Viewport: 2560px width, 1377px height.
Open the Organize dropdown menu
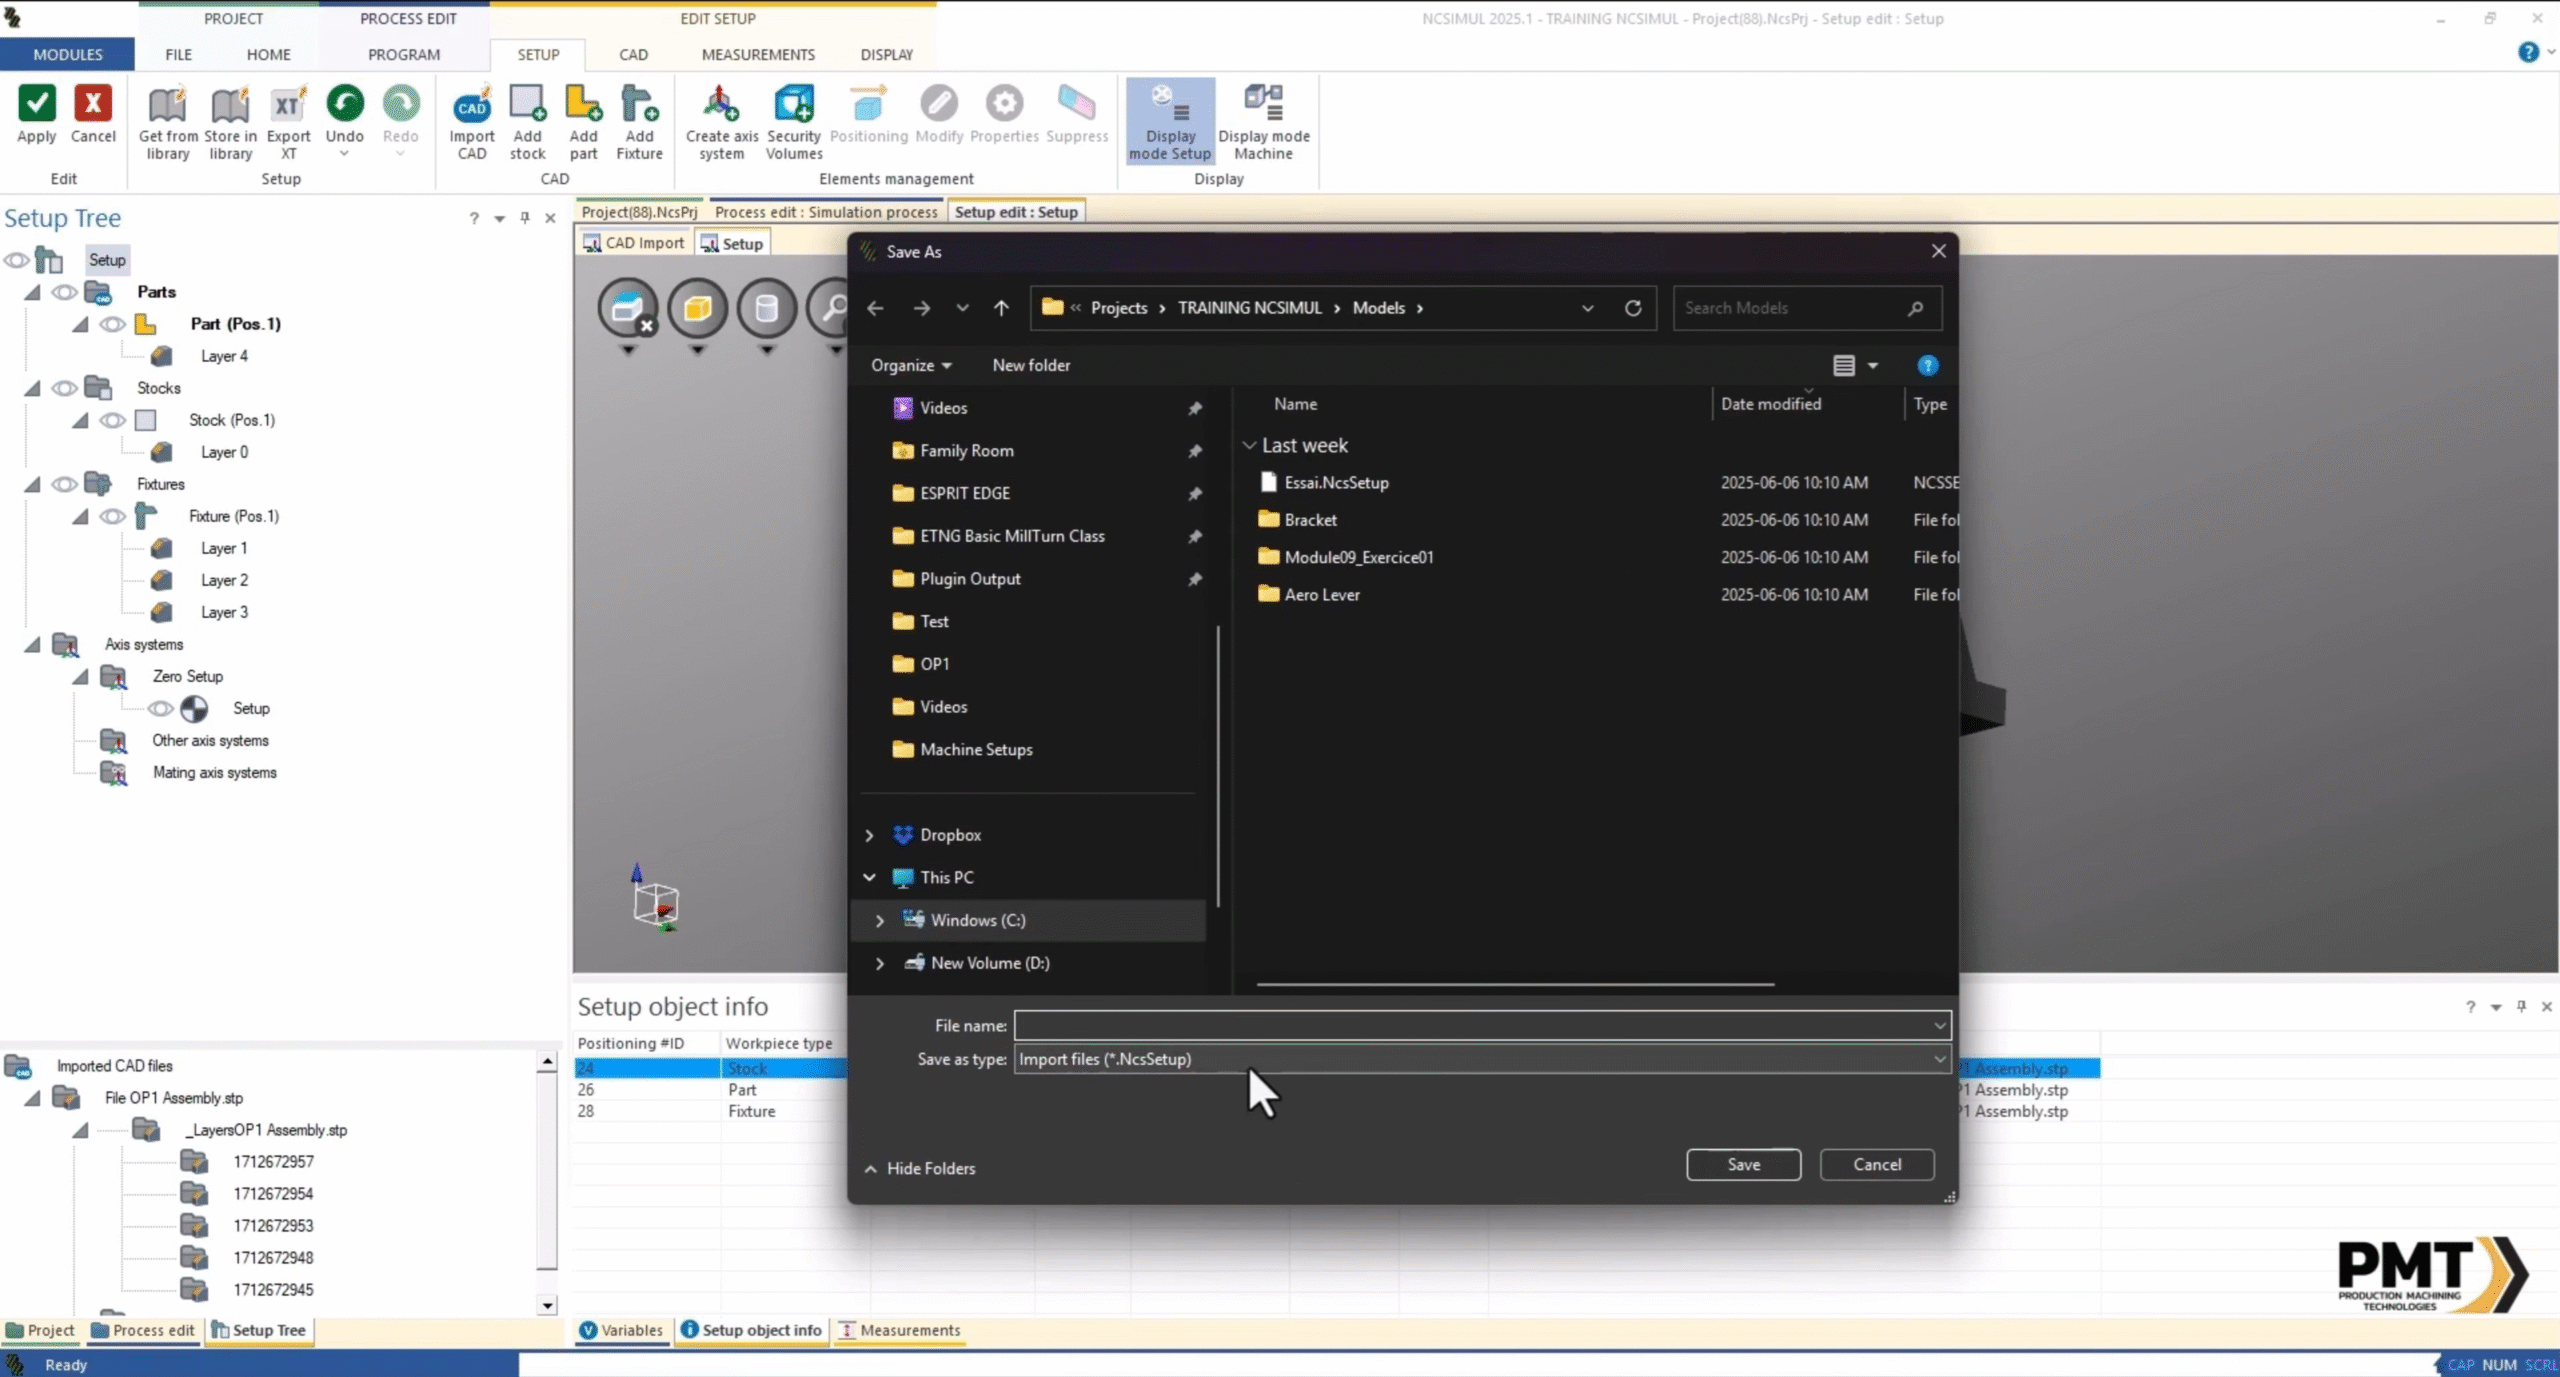pos(911,365)
